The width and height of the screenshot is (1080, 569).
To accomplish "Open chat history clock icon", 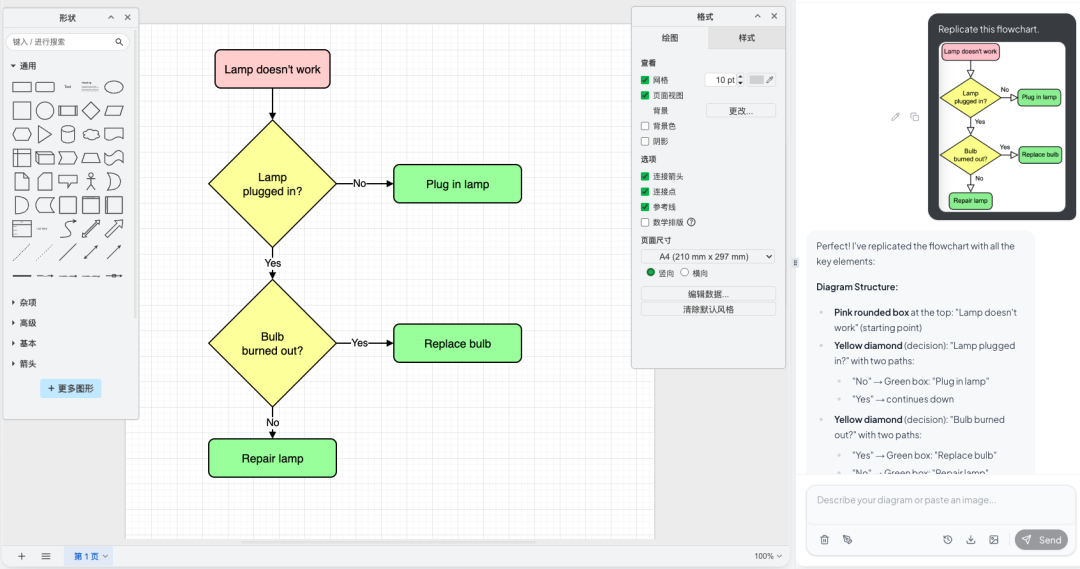I will (948, 539).
